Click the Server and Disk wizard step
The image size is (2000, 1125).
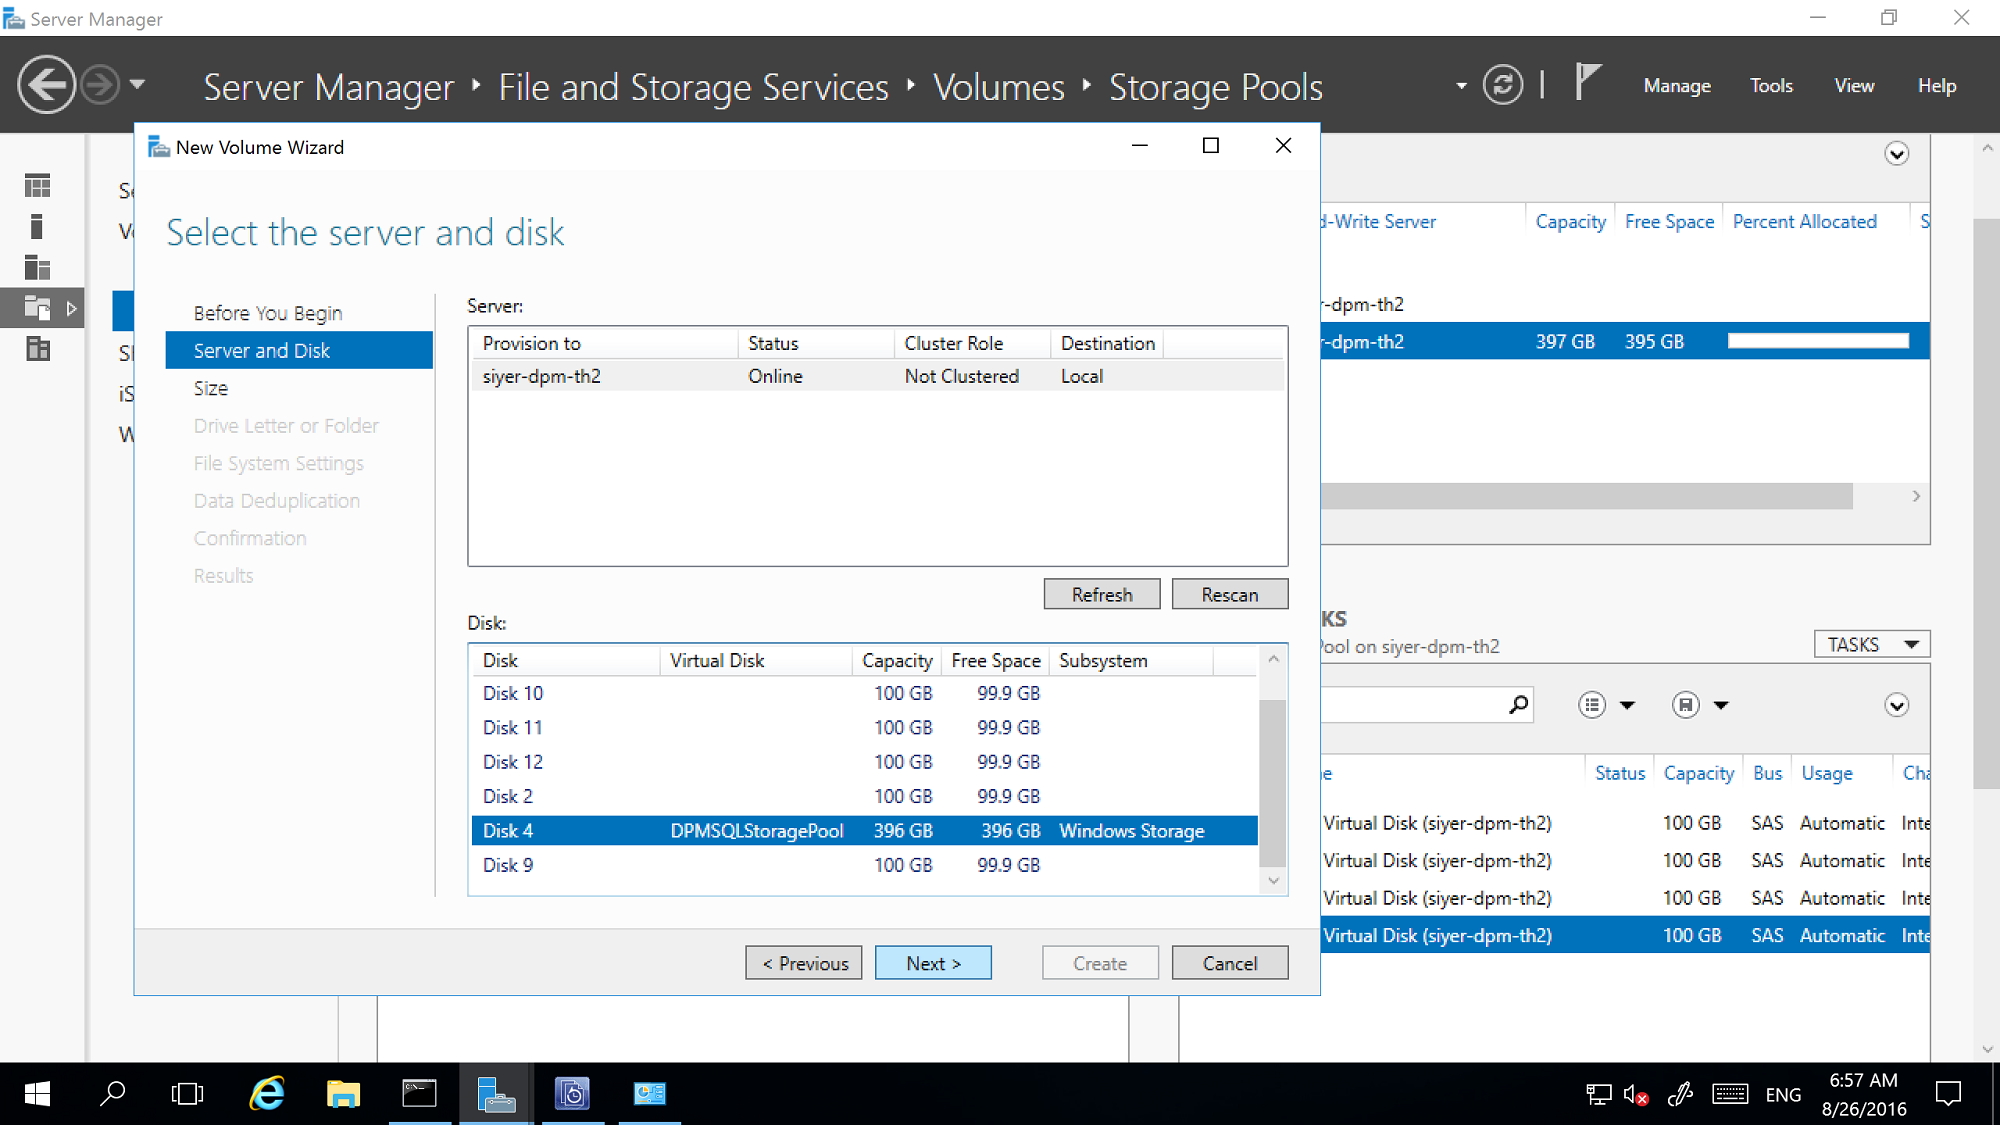pos(261,350)
